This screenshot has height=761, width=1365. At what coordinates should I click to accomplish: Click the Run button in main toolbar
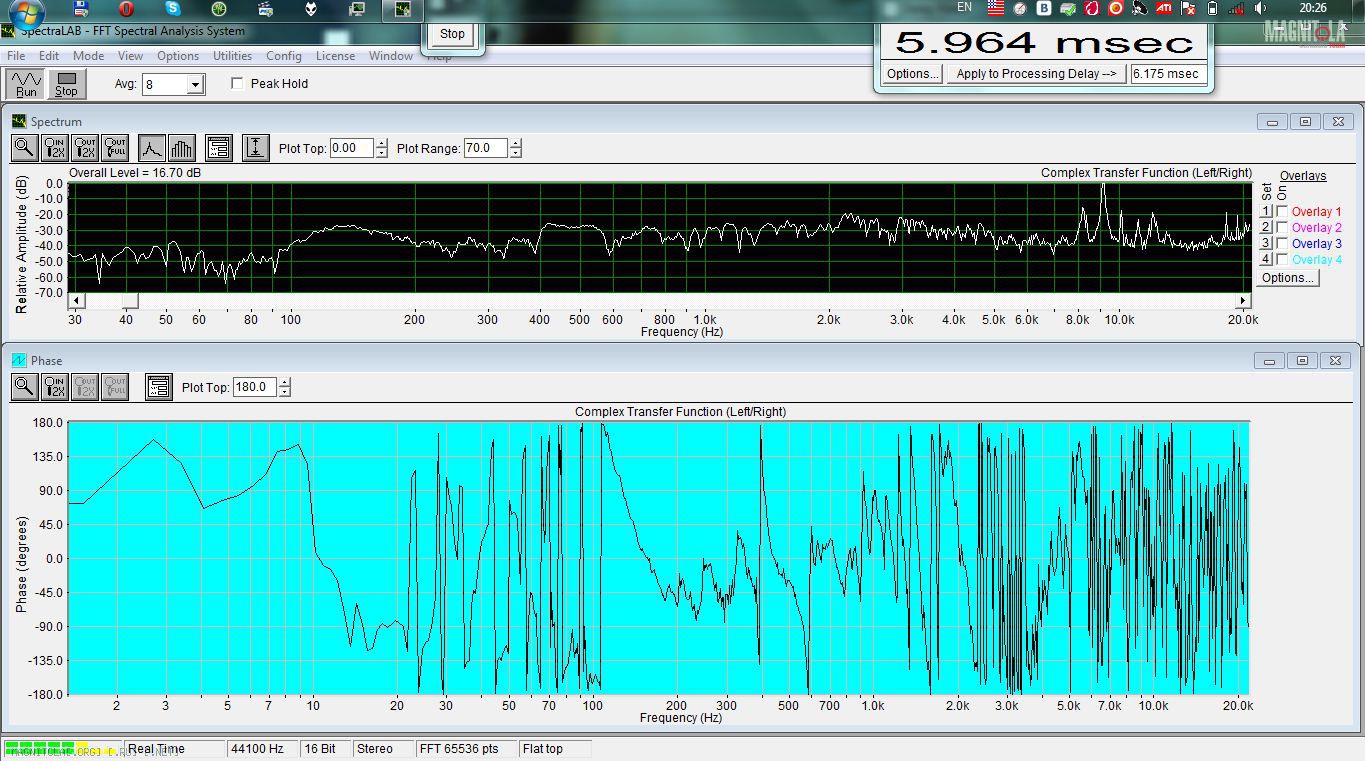coord(26,84)
